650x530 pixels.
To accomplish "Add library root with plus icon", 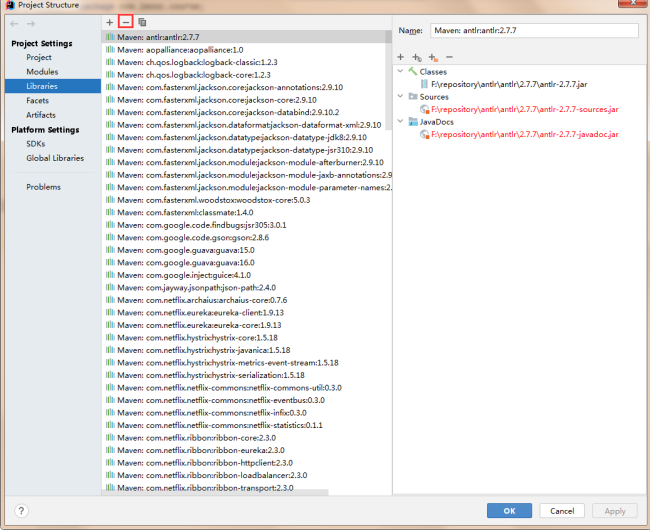I will [400, 57].
